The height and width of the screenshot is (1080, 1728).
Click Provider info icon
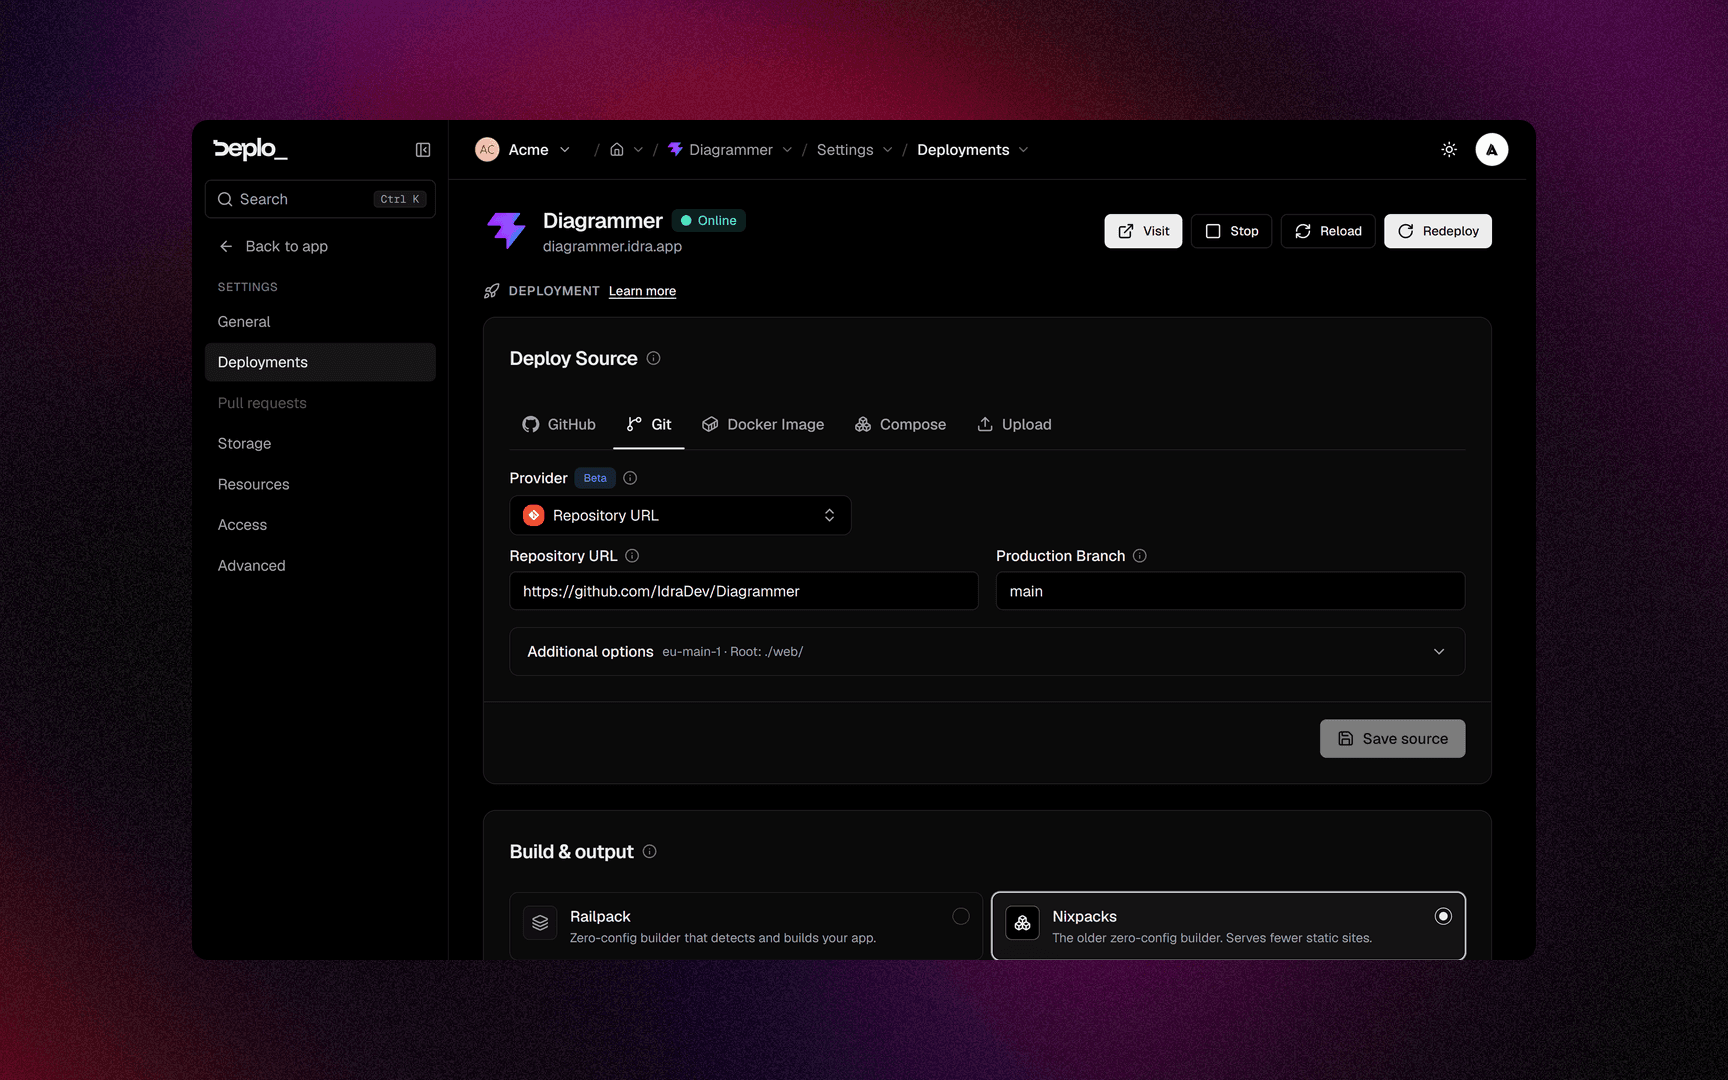point(630,478)
